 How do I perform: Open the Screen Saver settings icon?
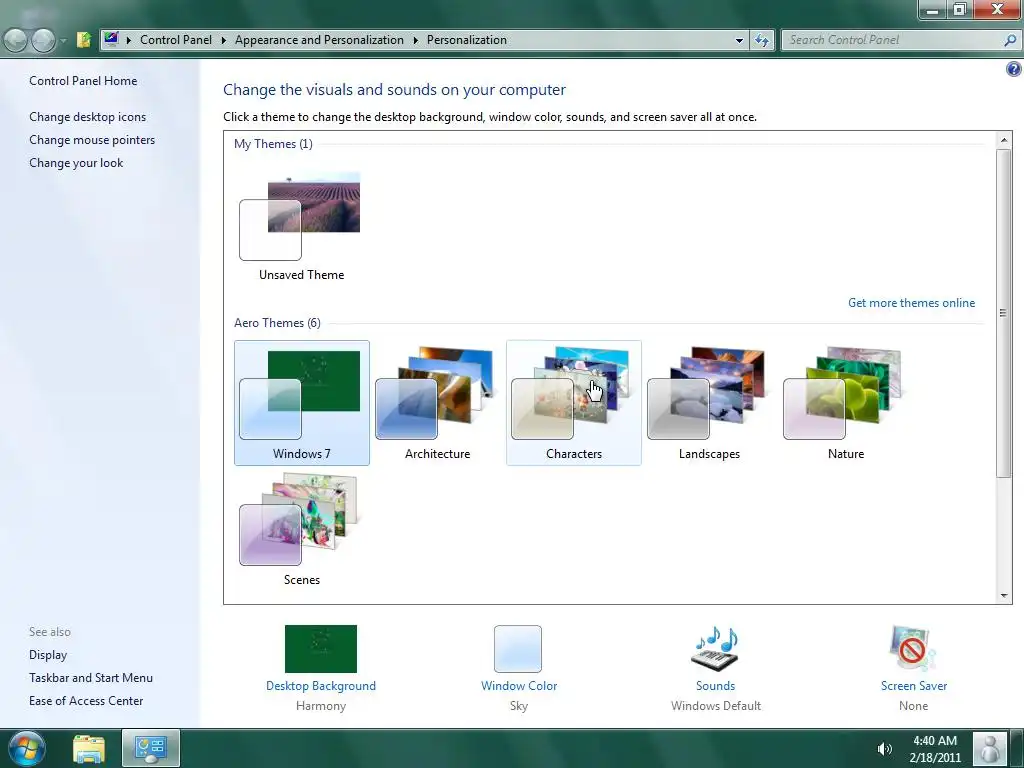[913, 648]
